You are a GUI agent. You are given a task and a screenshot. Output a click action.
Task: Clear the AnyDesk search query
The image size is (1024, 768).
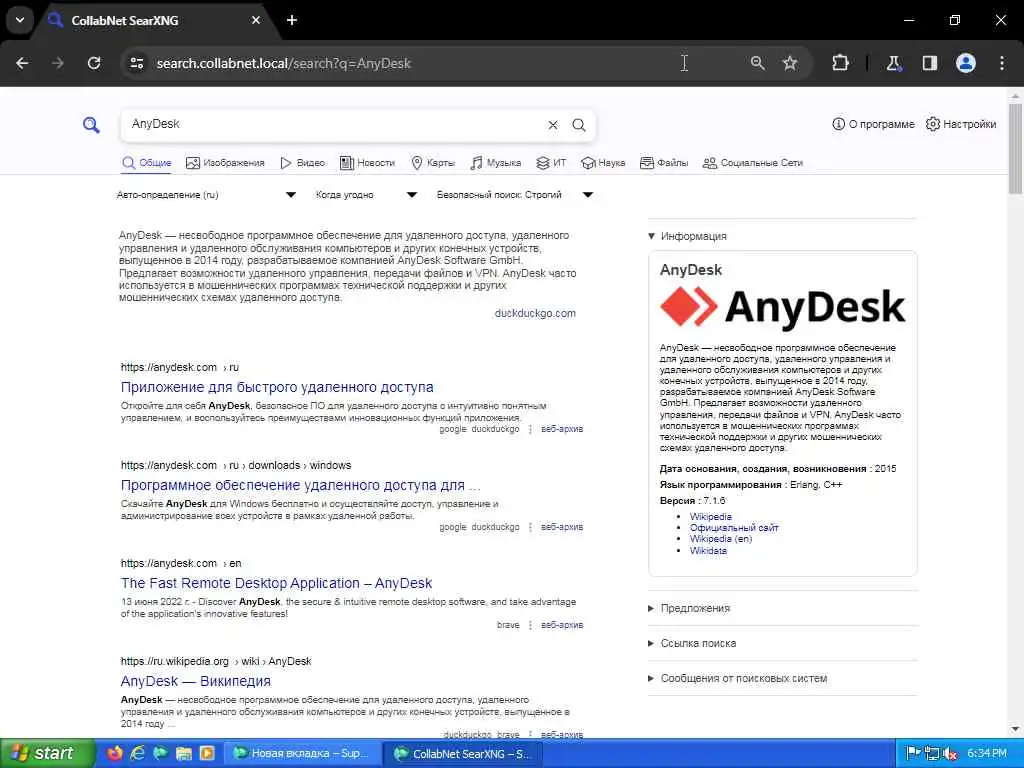click(x=552, y=125)
